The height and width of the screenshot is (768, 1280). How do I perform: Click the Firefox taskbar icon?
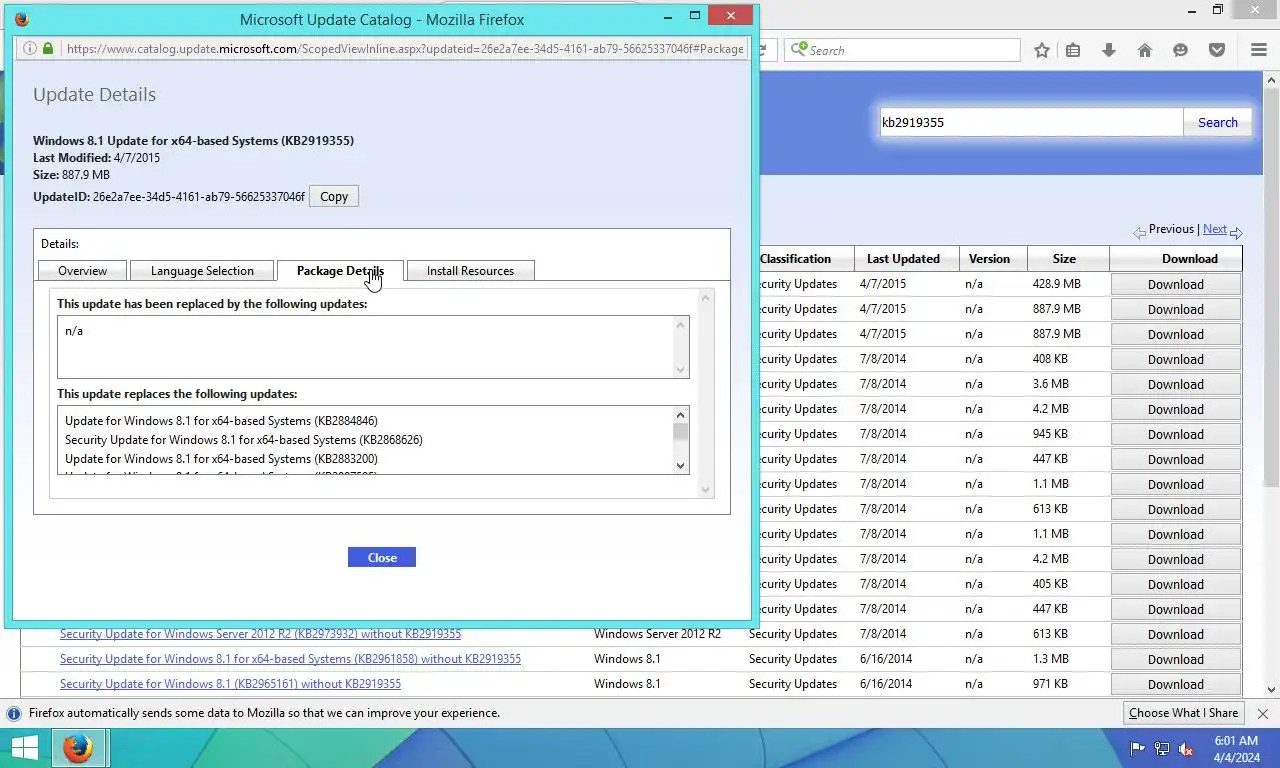78,748
